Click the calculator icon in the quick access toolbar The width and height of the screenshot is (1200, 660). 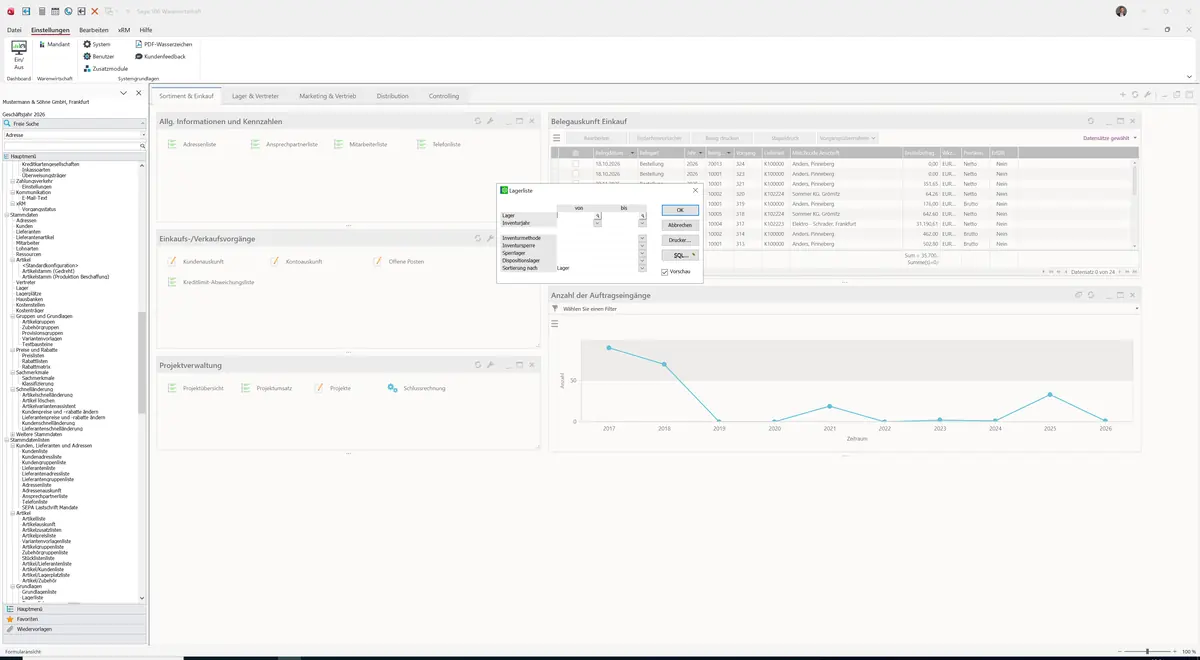click(41, 11)
